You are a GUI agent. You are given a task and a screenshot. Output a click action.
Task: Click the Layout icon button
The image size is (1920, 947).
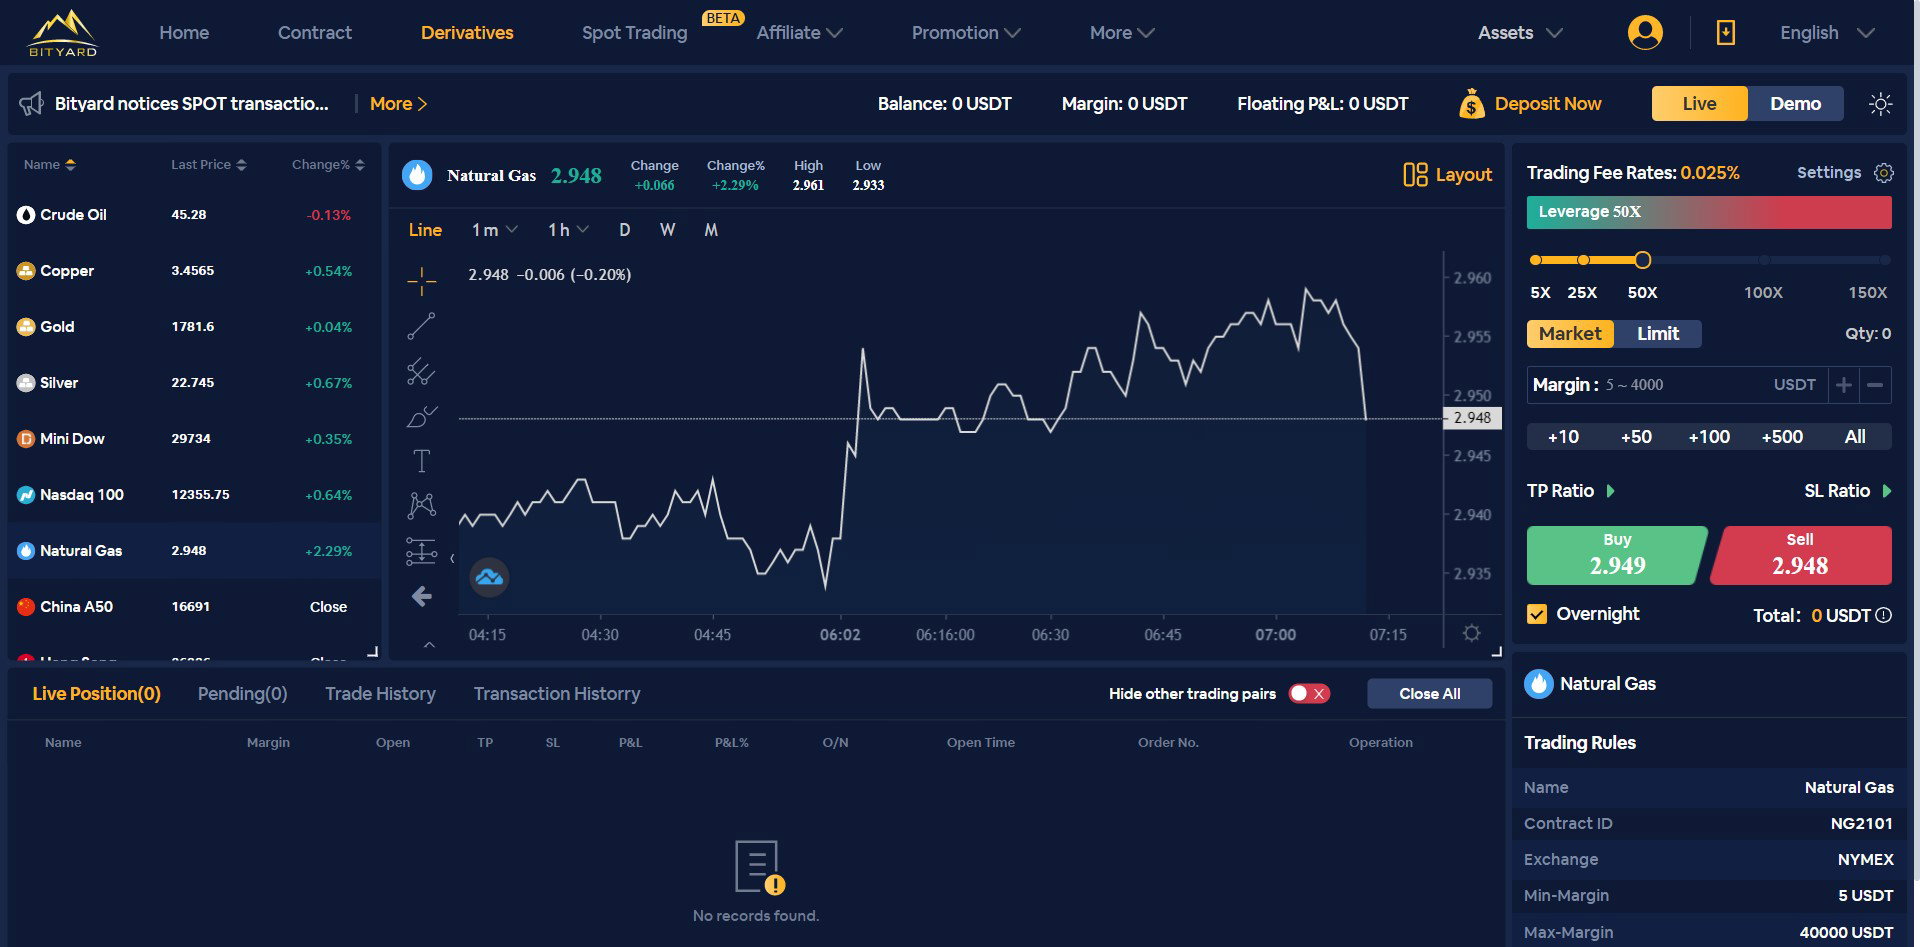[x=1447, y=175]
